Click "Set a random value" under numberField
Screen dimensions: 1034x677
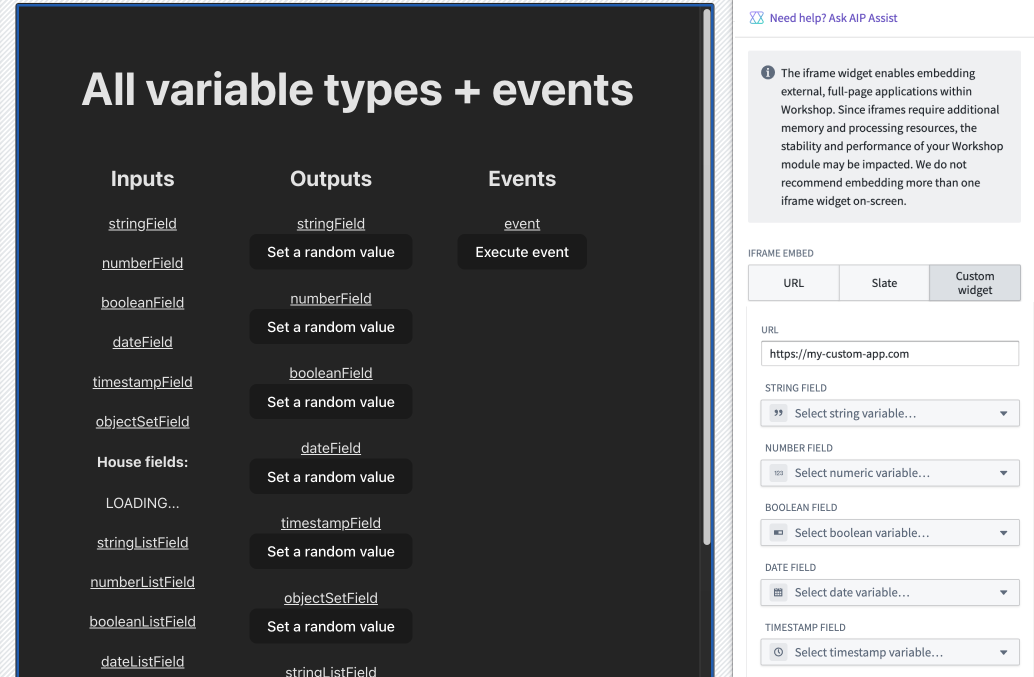(x=330, y=326)
